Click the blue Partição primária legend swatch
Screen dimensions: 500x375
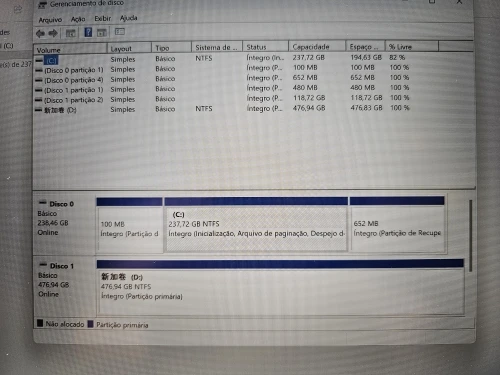(90, 324)
